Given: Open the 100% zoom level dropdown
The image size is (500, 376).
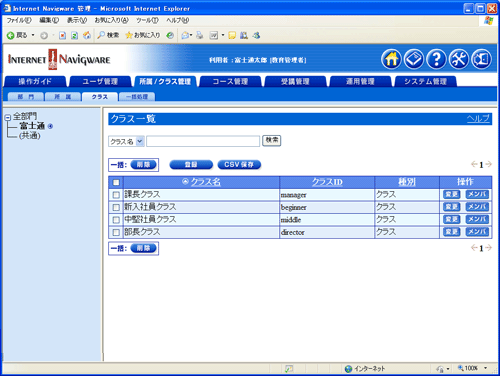Looking at the screenshot, I should point(486,368).
